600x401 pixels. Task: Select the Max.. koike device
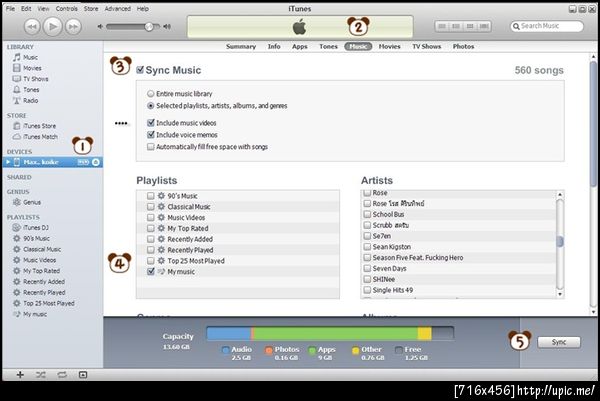click(x=52, y=162)
